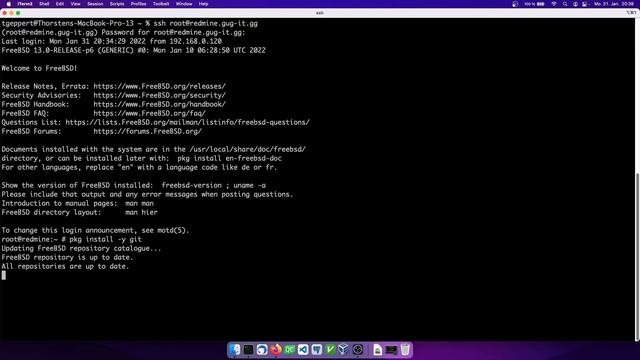Open the dark circular app icon in dock
This screenshot has width=640, height=360.
click(358, 350)
